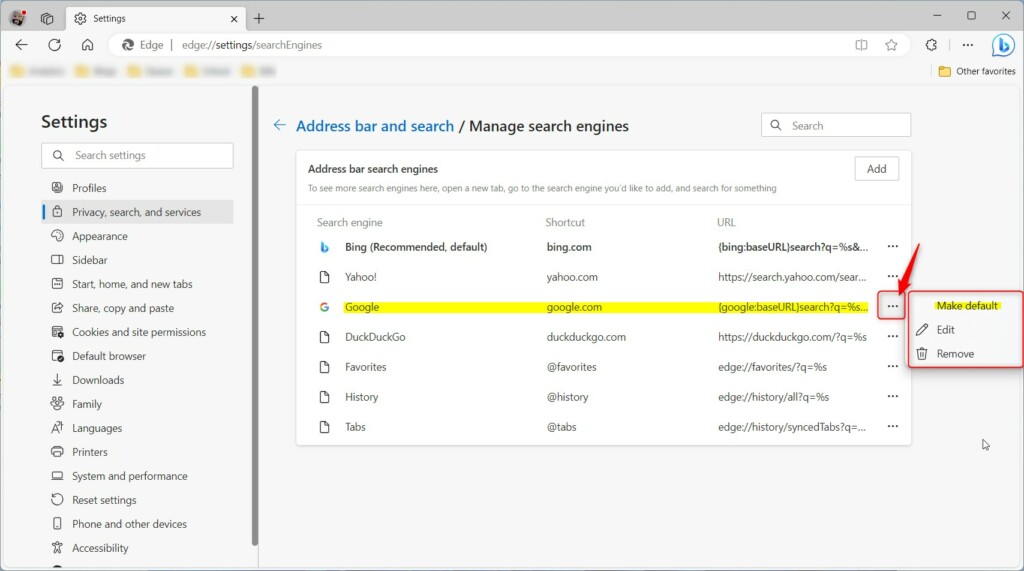Open Share, copy and paste settings

coord(137,308)
